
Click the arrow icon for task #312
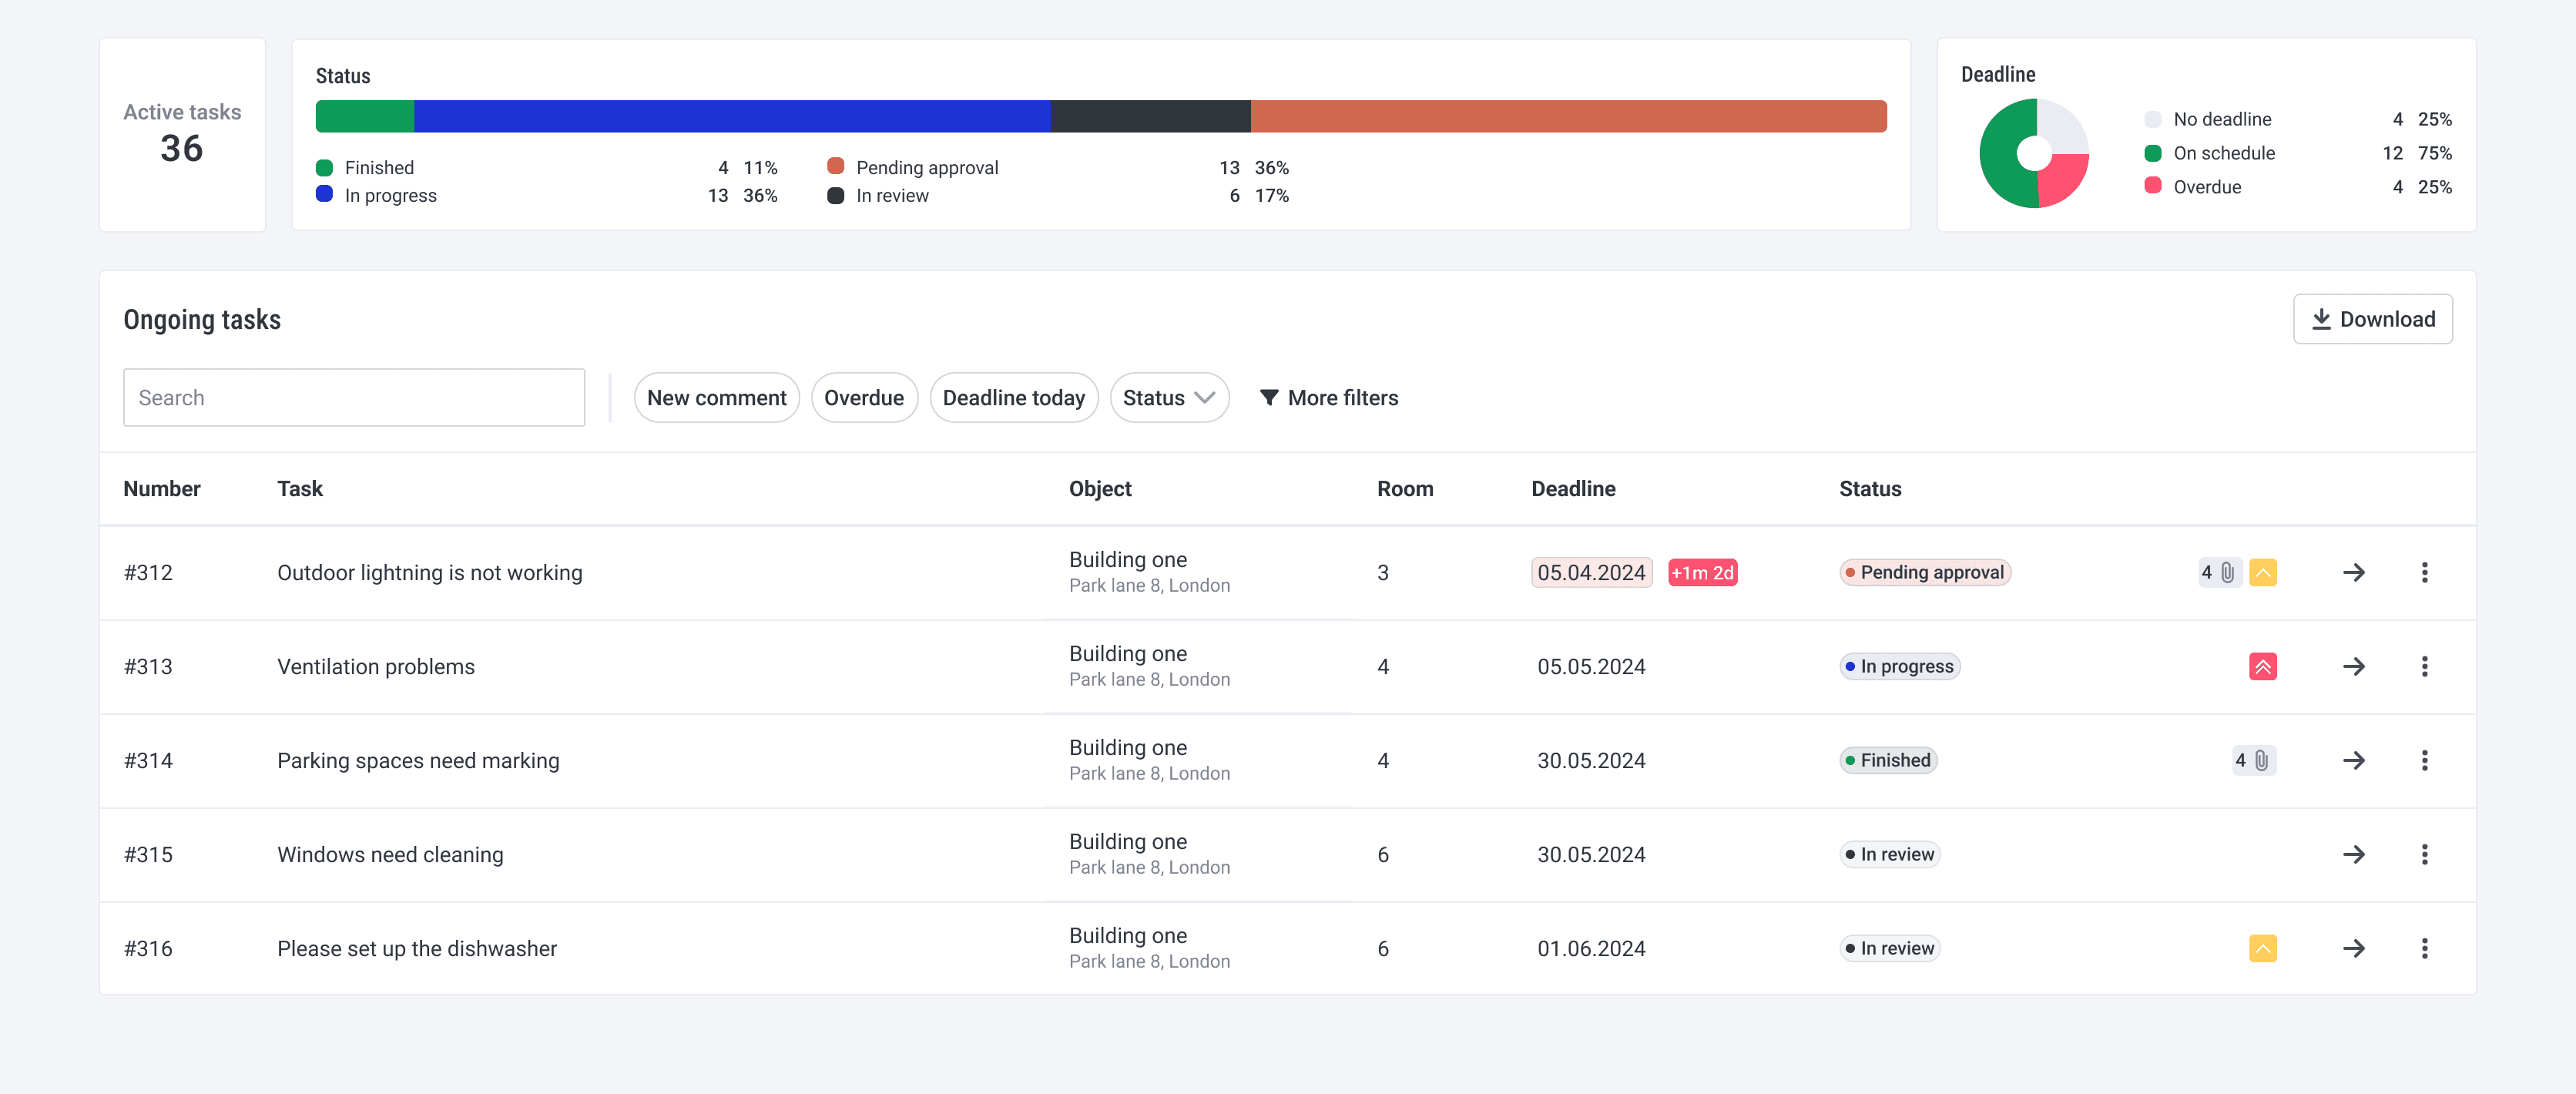[x=2353, y=572]
